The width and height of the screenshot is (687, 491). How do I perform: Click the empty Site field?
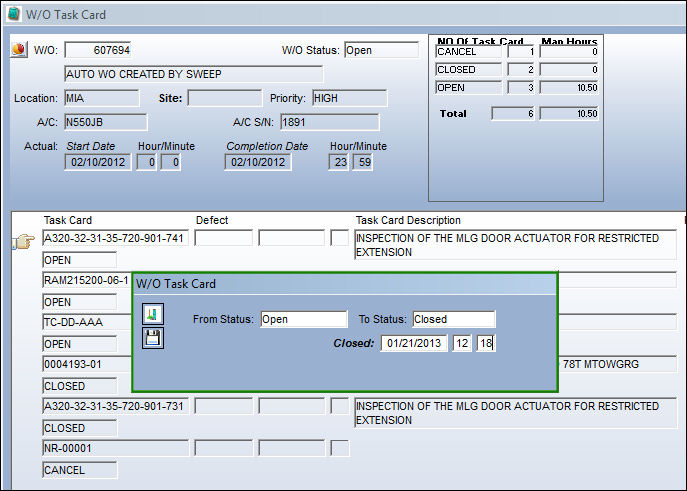click(x=225, y=98)
